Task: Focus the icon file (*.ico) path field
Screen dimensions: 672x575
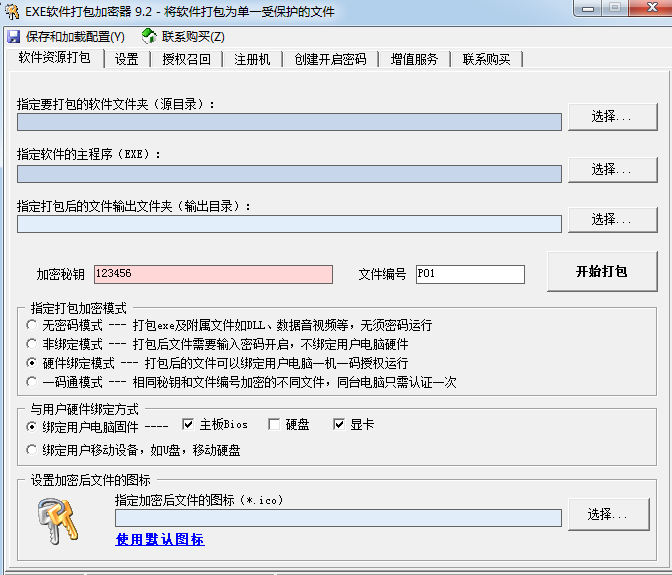Action: click(x=338, y=518)
